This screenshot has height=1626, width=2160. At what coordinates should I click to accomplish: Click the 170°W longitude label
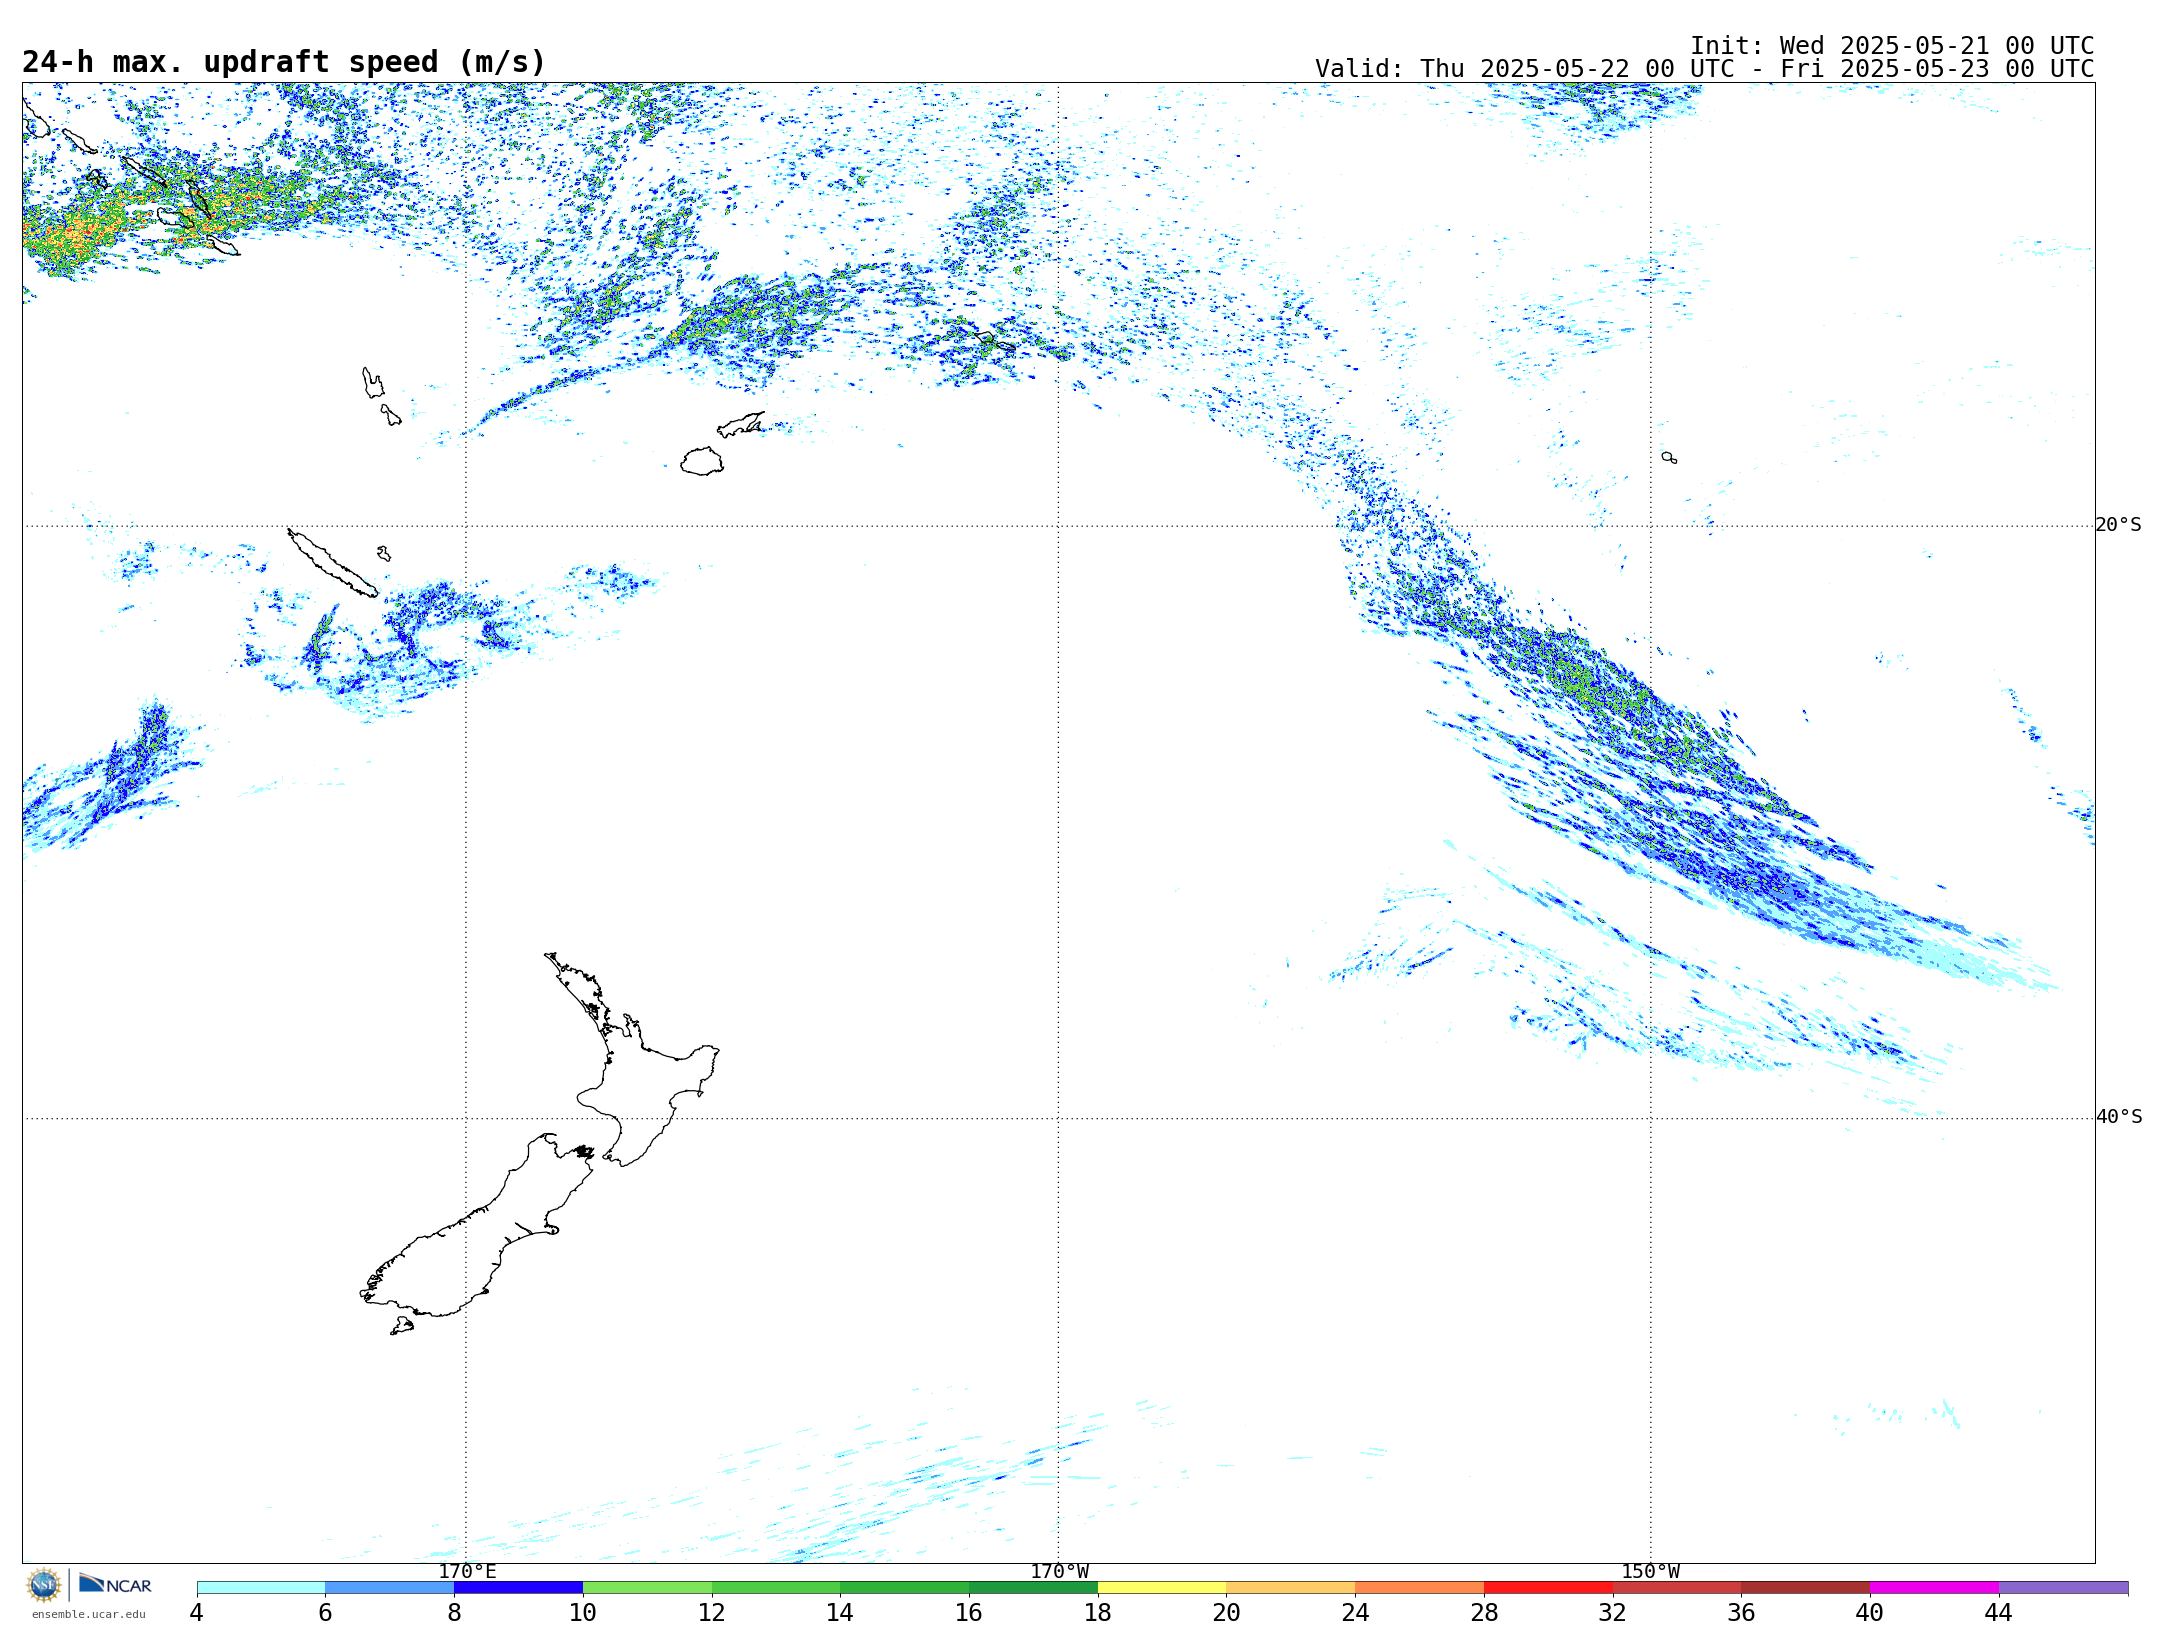[x=1059, y=1571]
